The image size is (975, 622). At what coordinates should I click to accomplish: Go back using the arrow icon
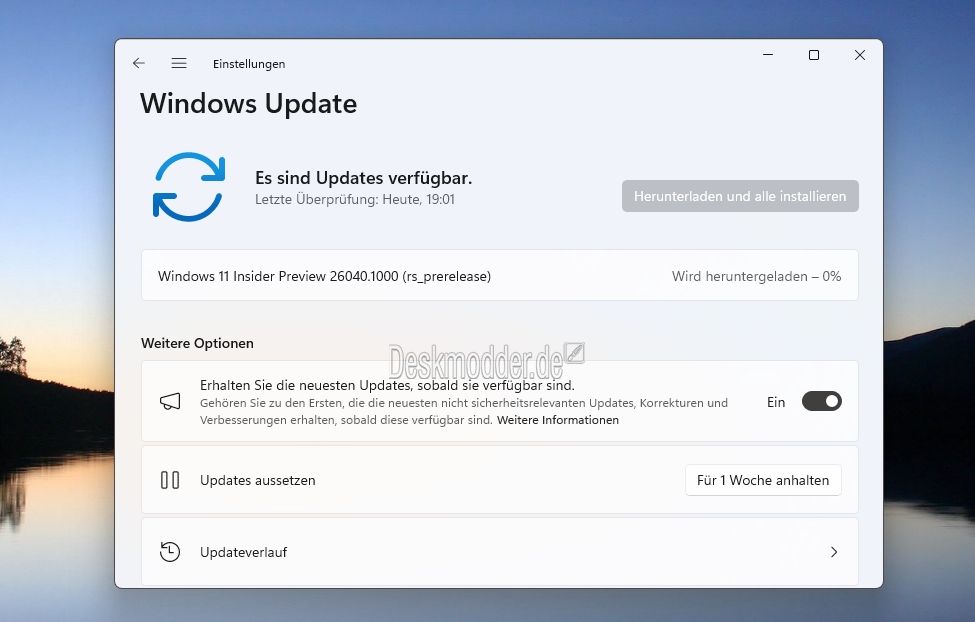pos(139,63)
